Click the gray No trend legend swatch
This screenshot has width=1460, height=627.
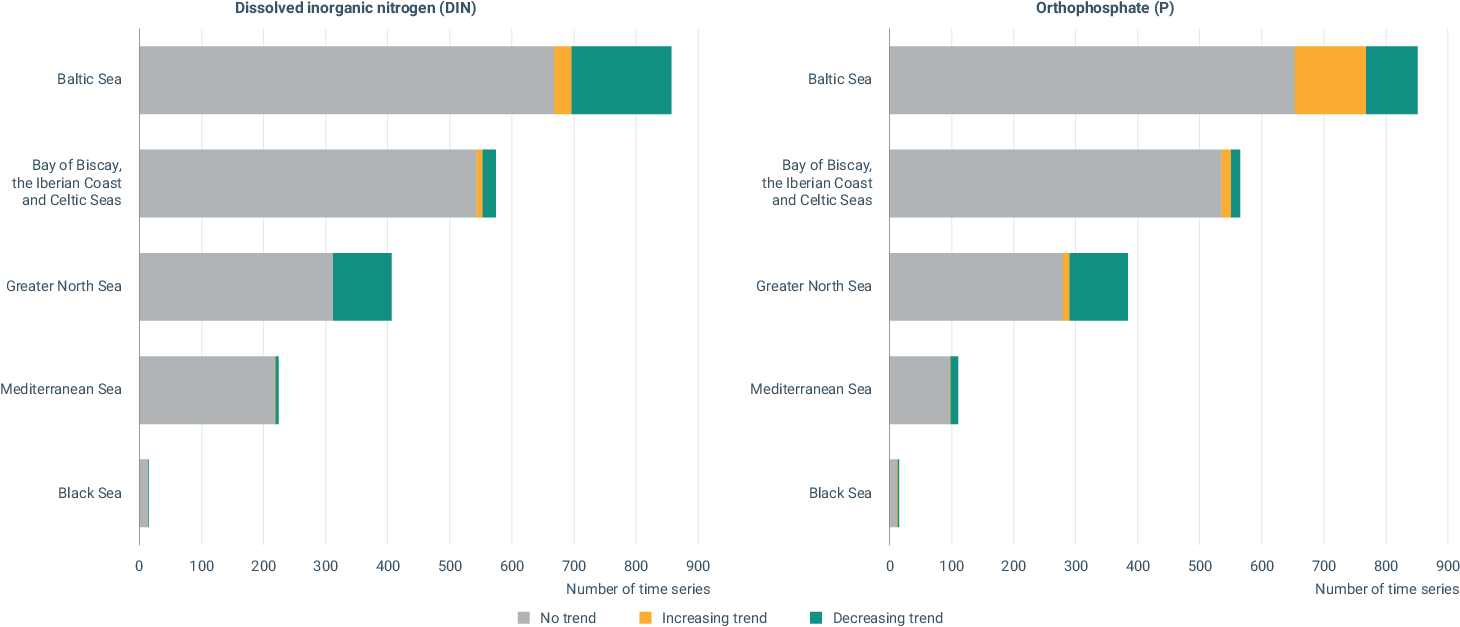523,618
